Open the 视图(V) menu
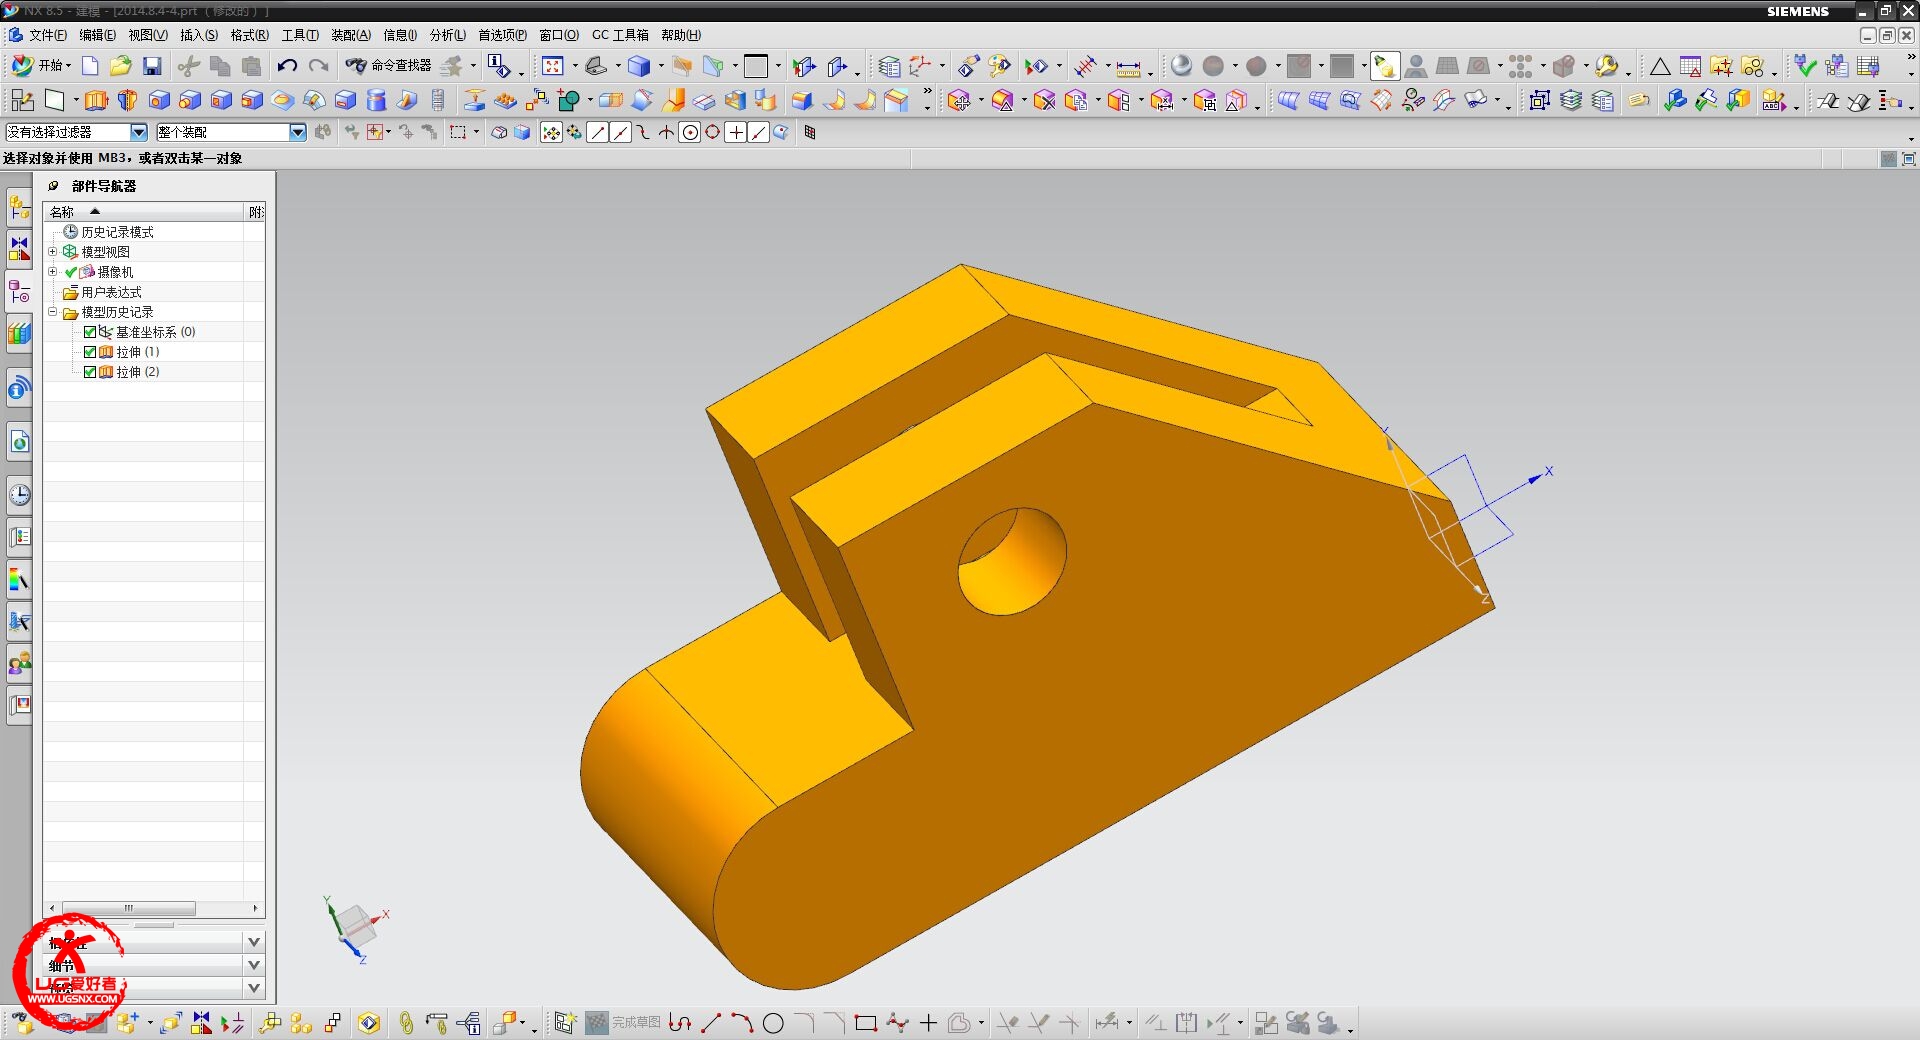The width and height of the screenshot is (1920, 1040). point(148,35)
